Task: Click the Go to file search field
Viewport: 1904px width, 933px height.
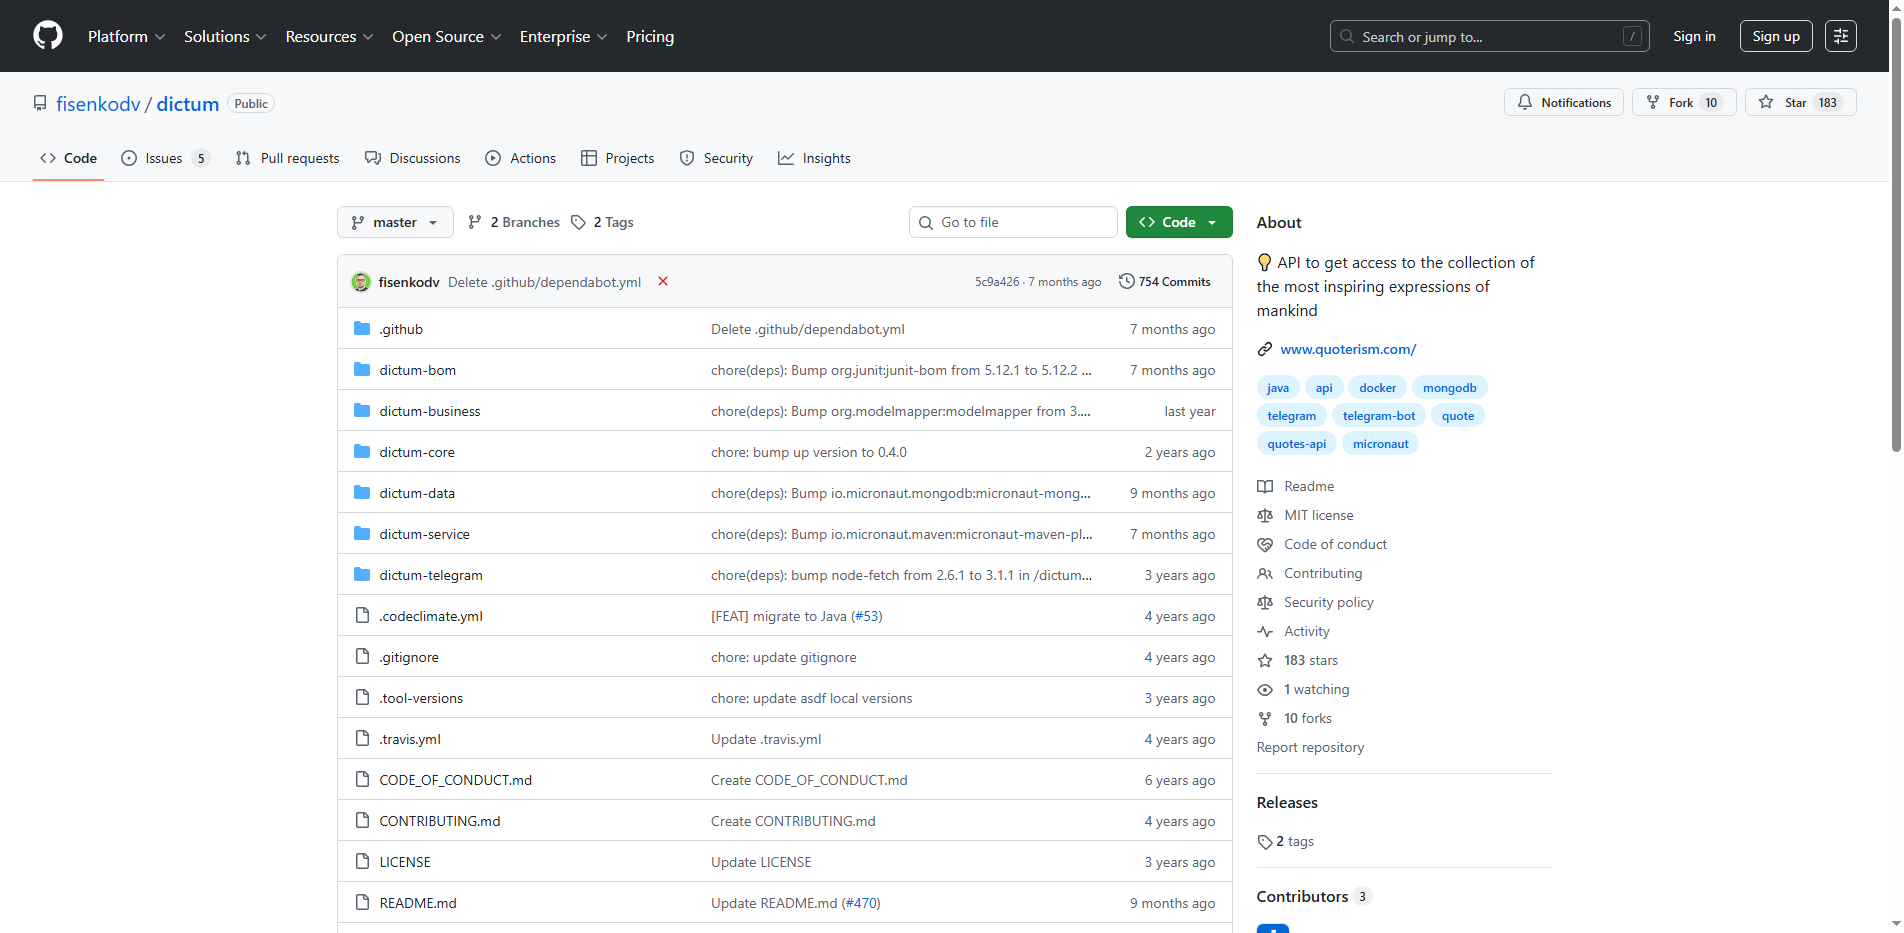Action: 1013,222
